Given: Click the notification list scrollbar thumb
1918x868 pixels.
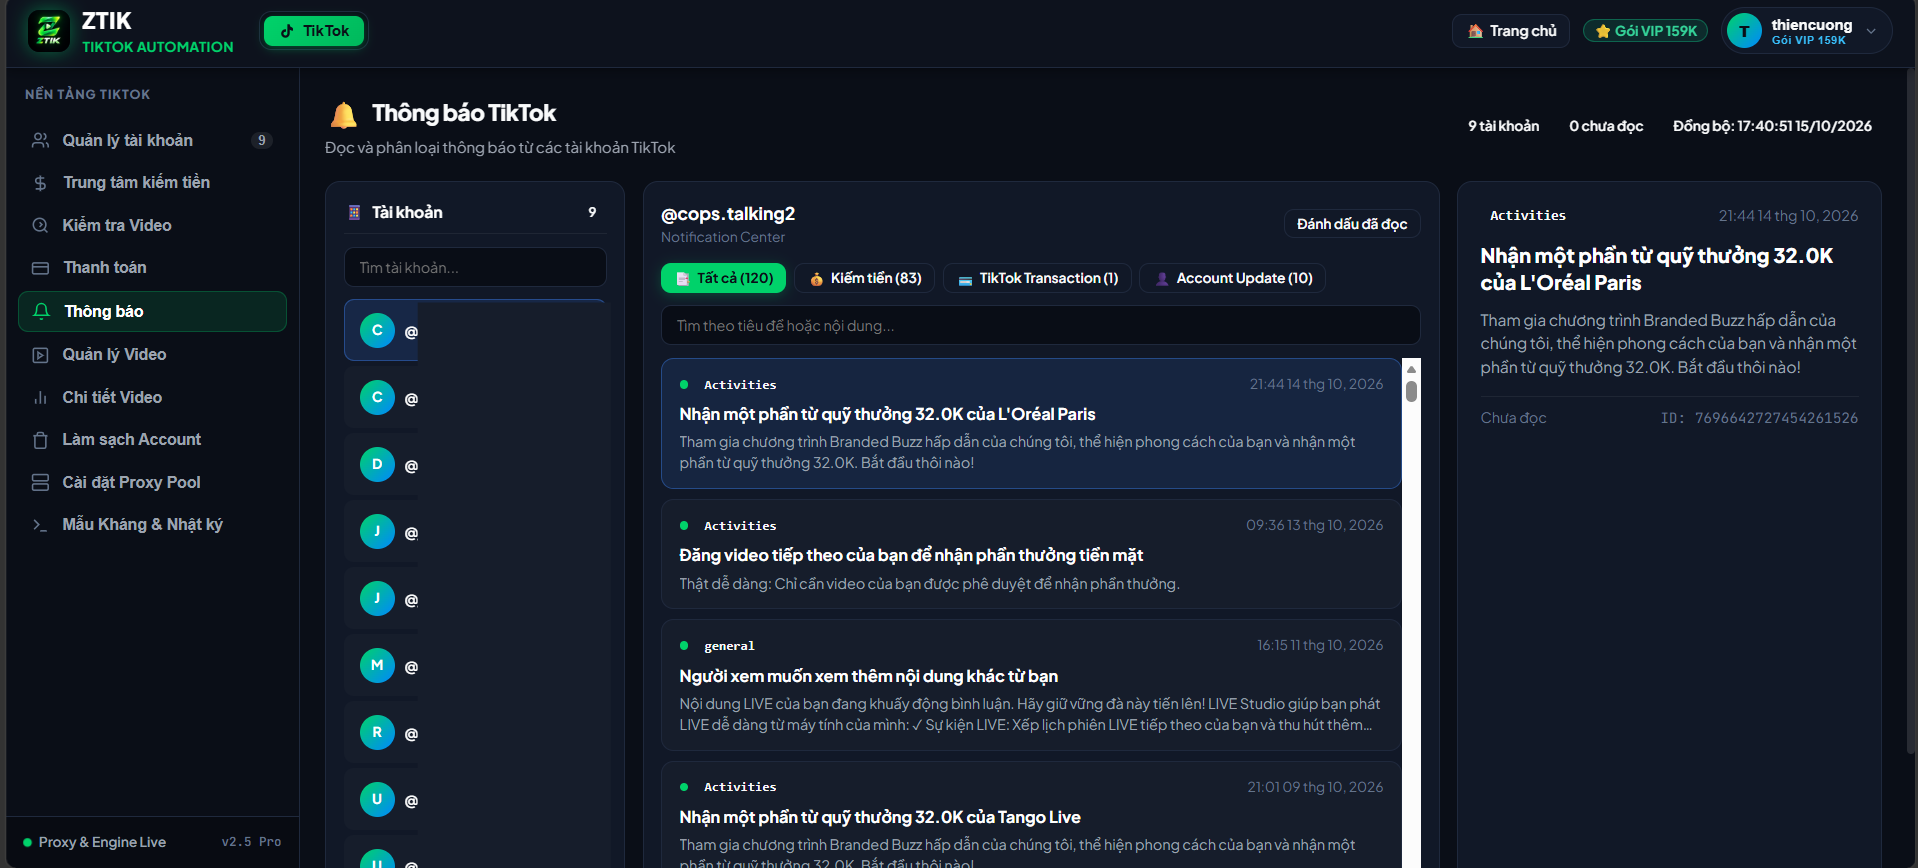Looking at the screenshot, I should tap(1412, 391).
